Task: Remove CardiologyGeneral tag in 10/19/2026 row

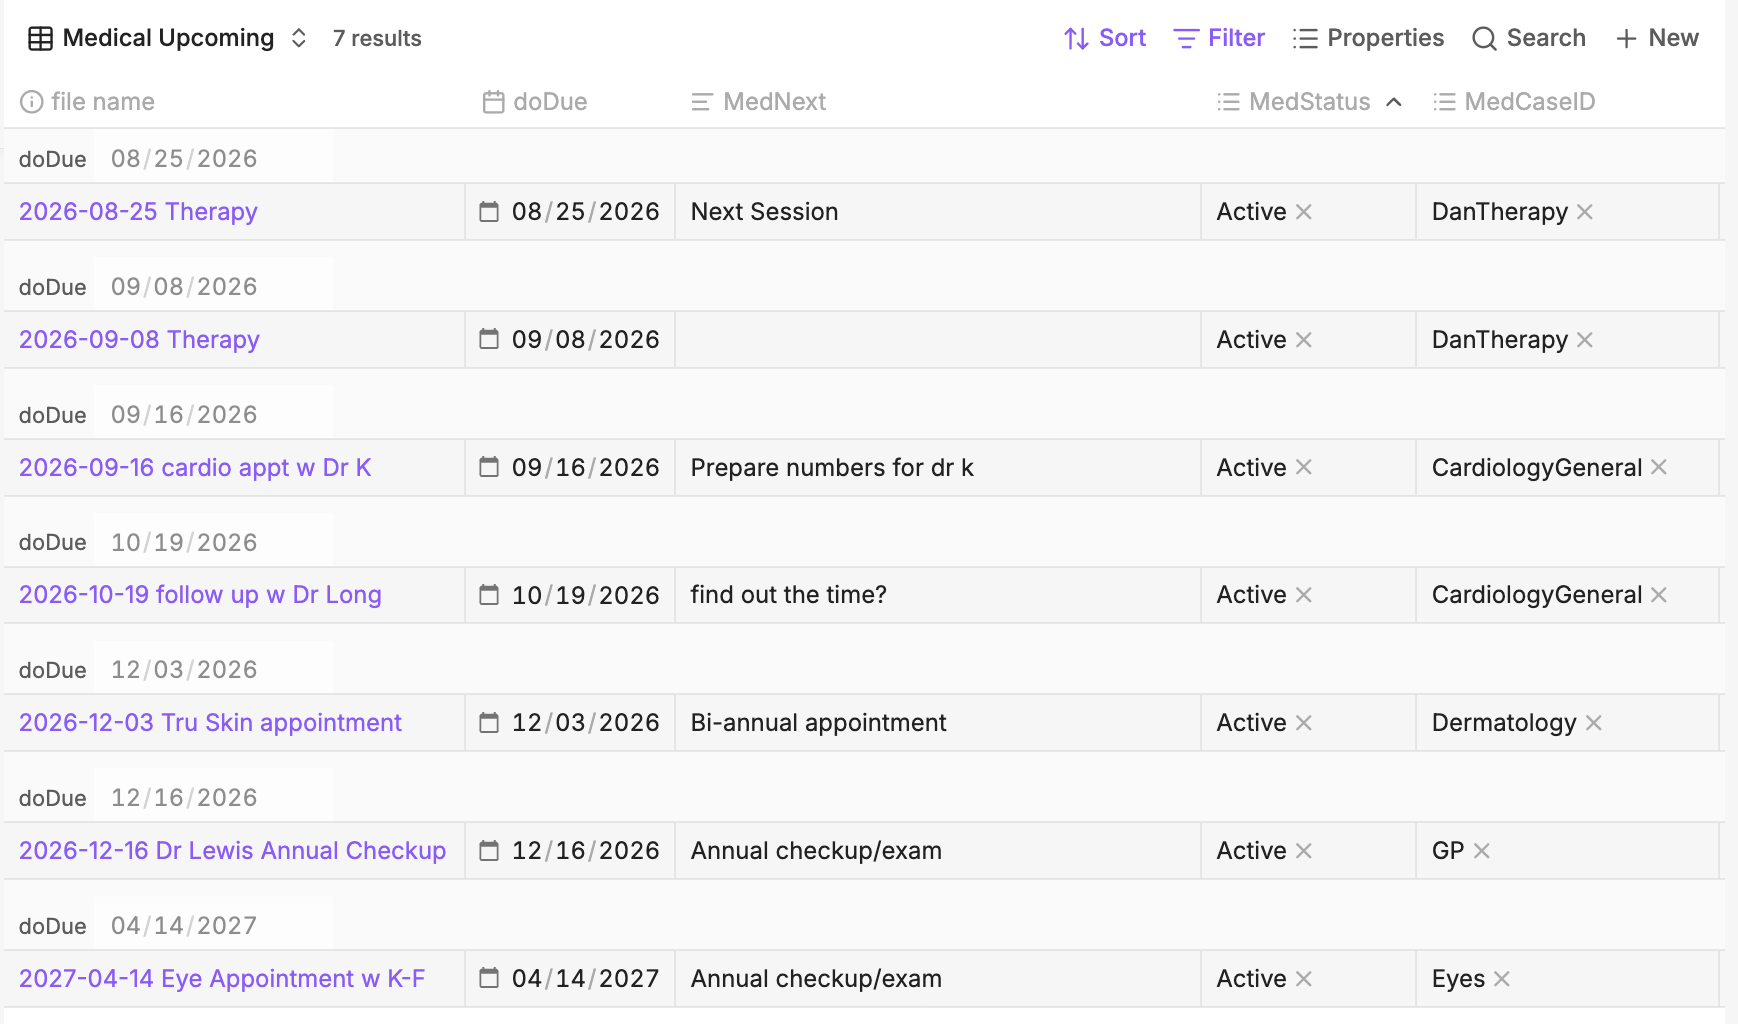Action: coord(1659,595)
